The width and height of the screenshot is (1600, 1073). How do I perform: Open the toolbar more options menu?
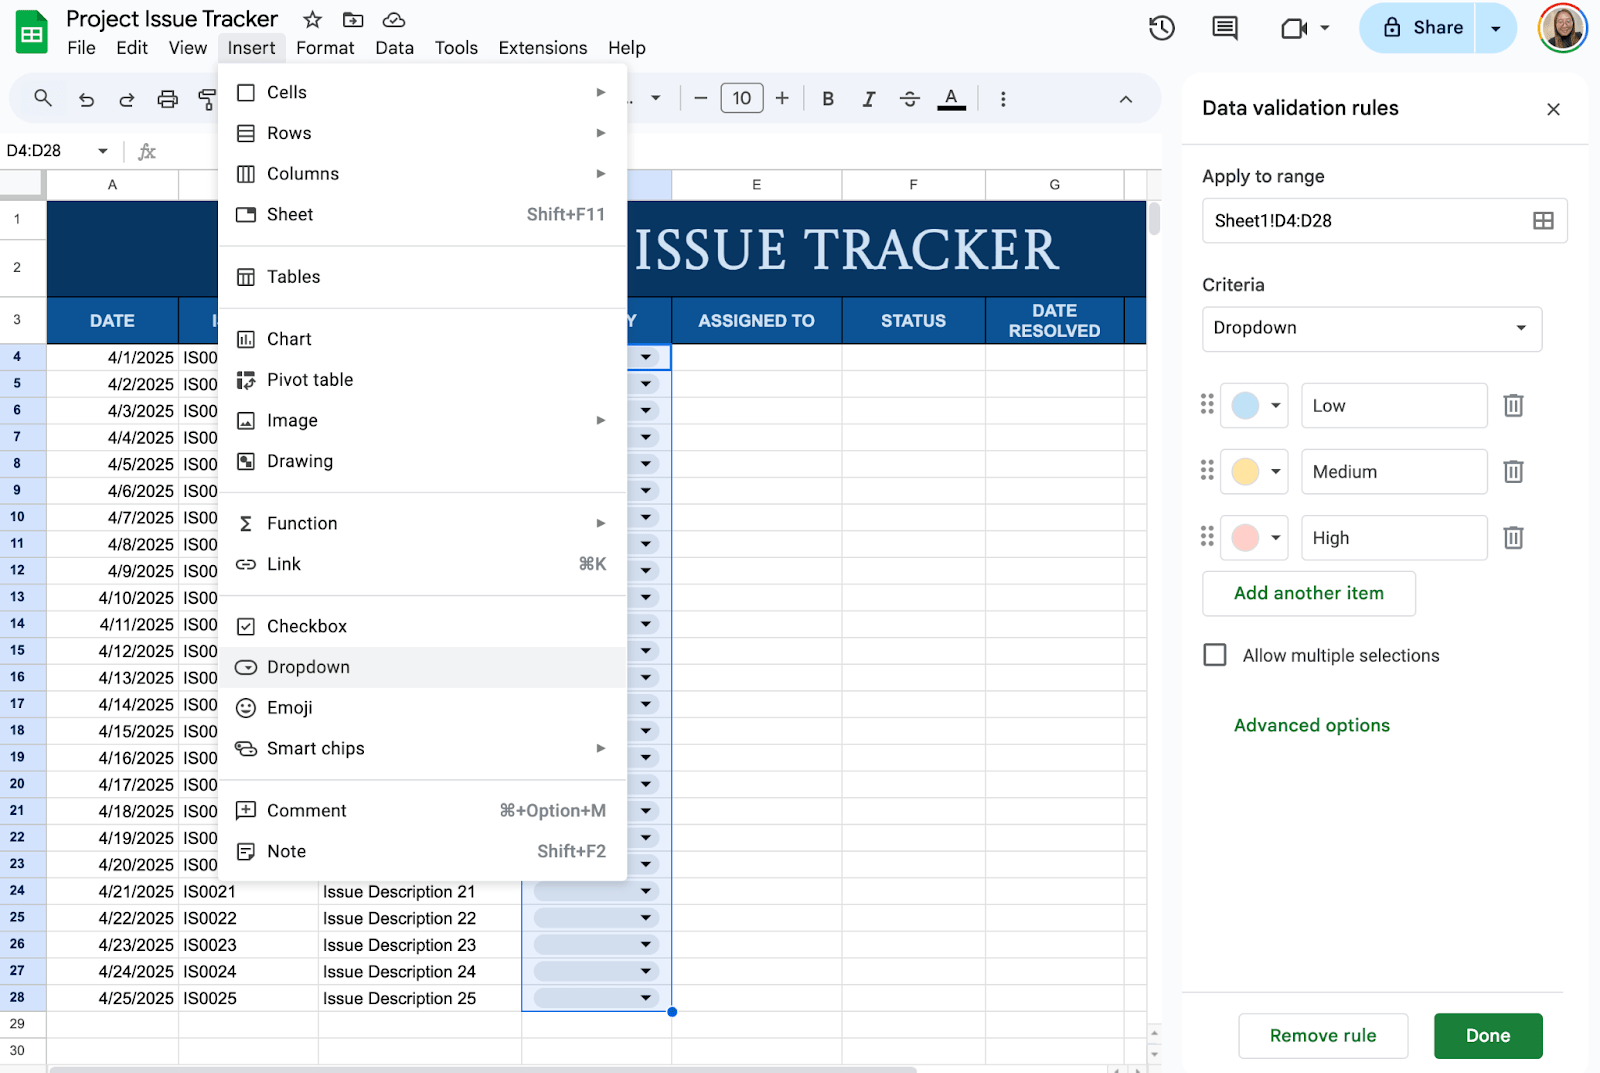tap(1003, 99)
